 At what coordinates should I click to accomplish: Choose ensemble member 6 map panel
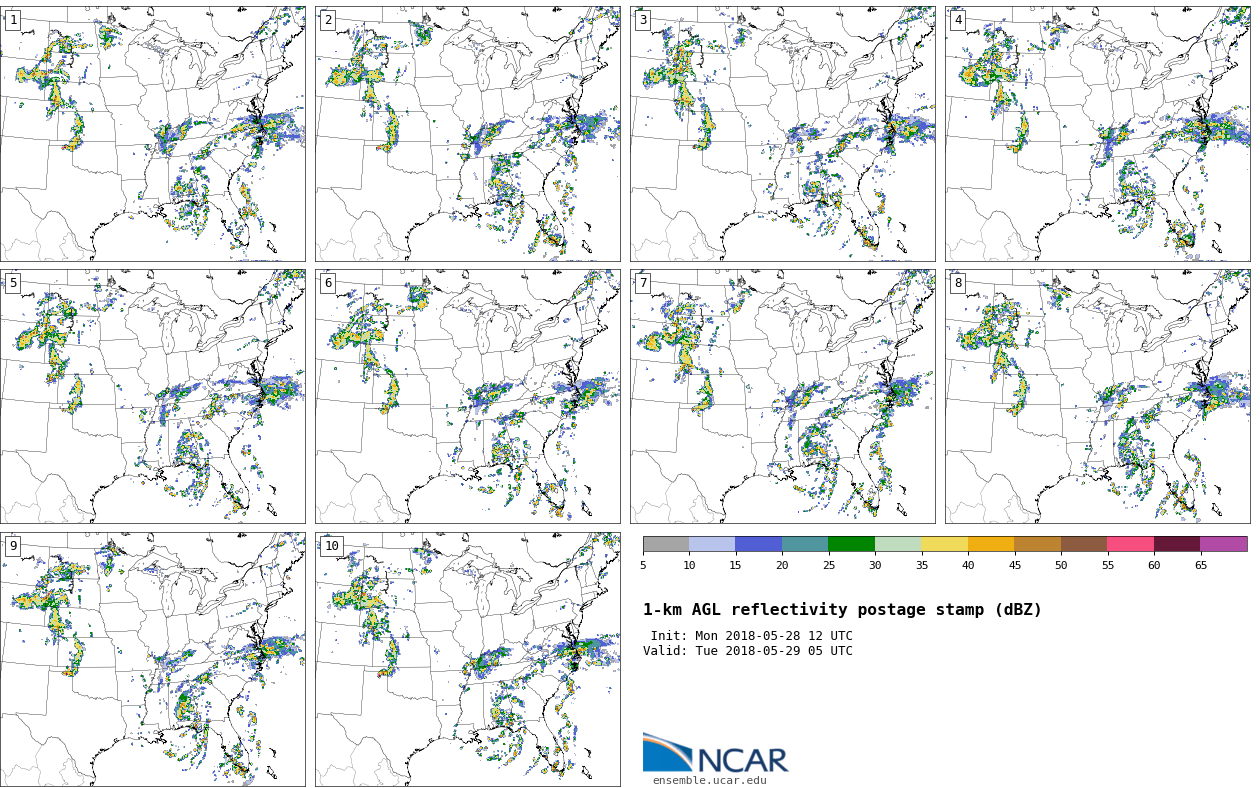tap(467, 396)
